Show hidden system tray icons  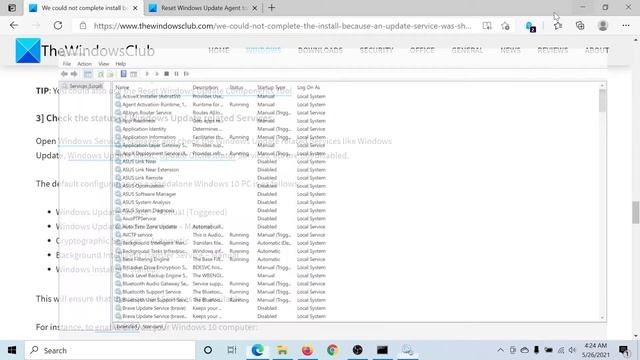tap(500, 350)
